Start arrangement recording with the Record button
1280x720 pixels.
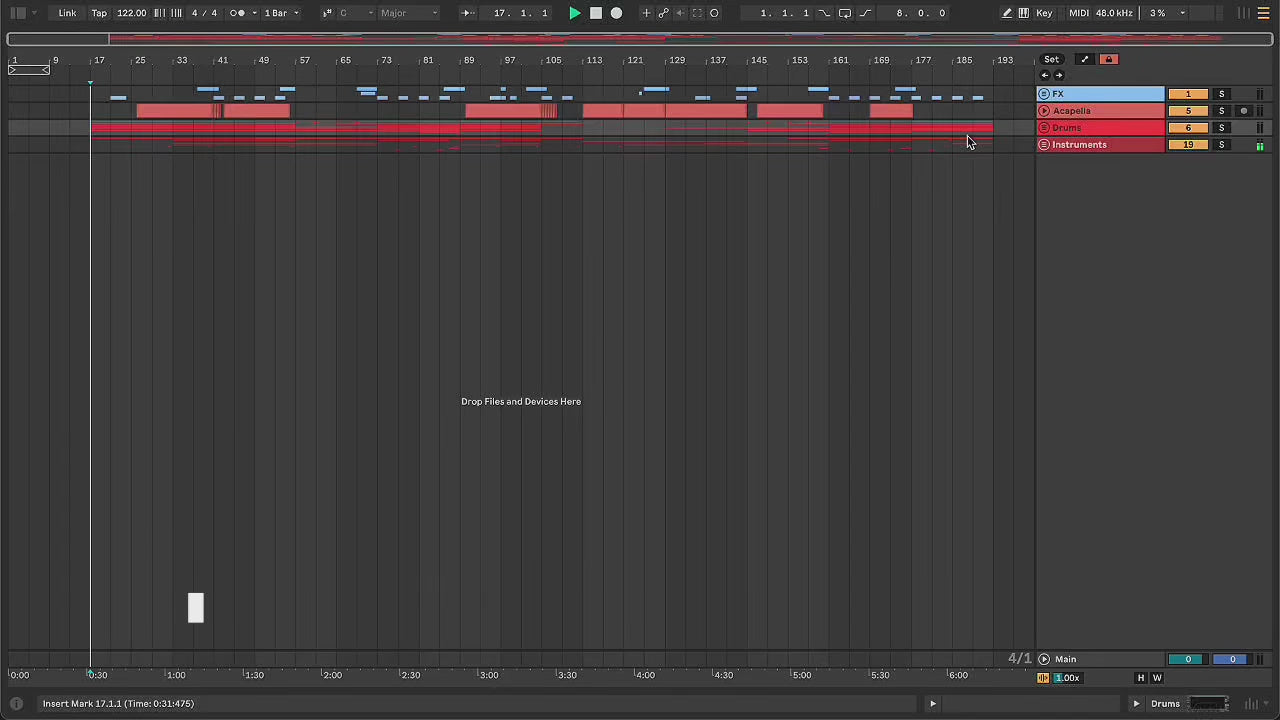pyautogui.click(x=616, y=13)
